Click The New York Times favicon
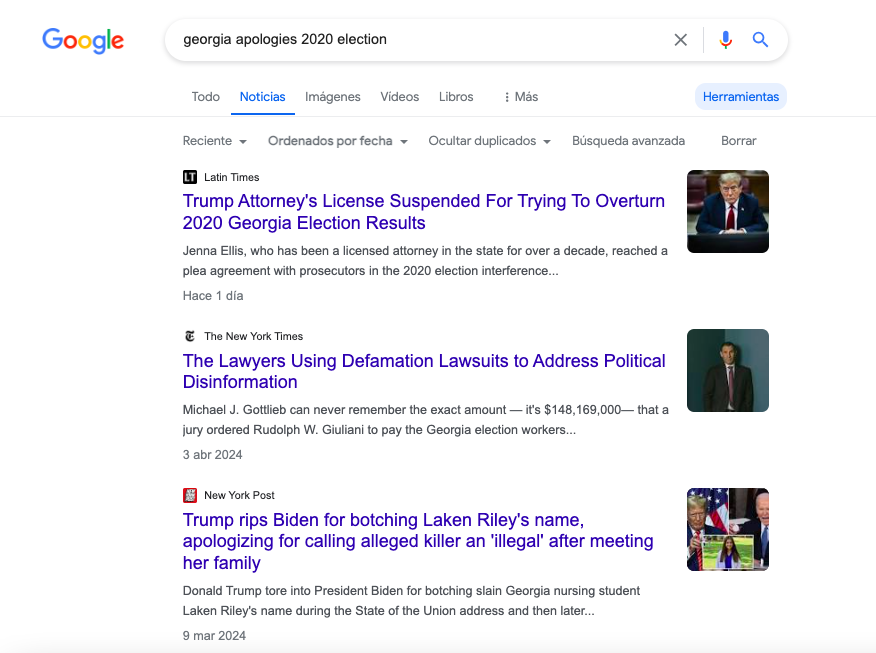 190,336
